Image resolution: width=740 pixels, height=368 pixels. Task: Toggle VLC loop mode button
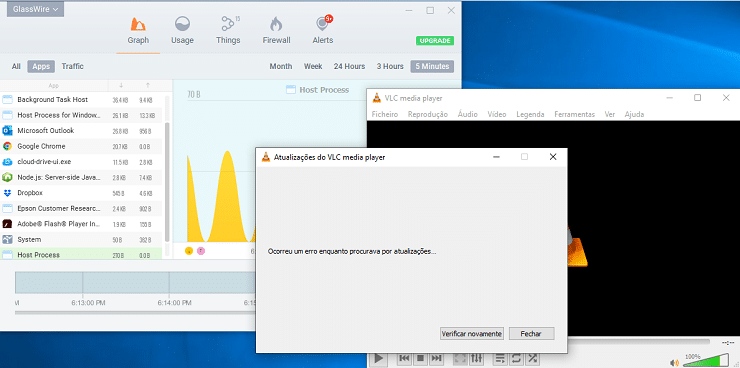click(x=516, y=359)
